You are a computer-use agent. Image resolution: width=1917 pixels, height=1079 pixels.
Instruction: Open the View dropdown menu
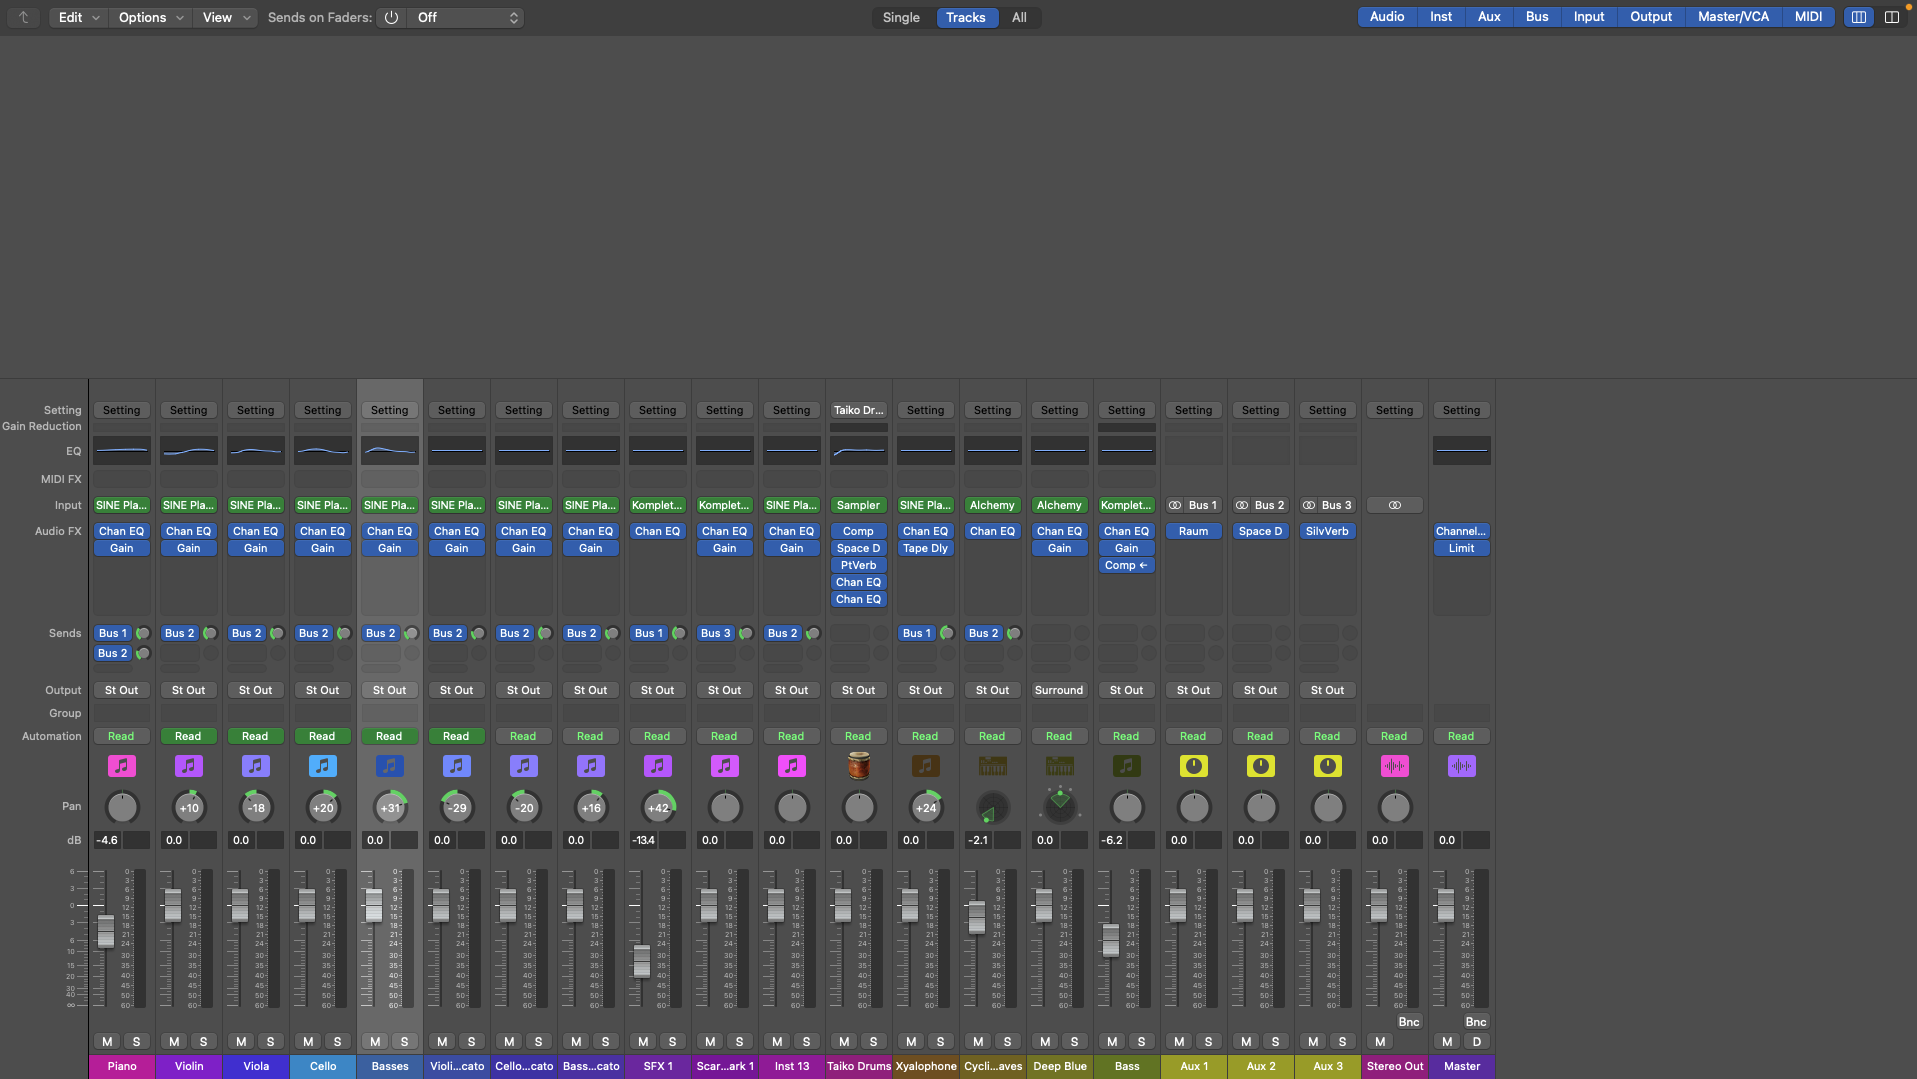pos(225,17)
